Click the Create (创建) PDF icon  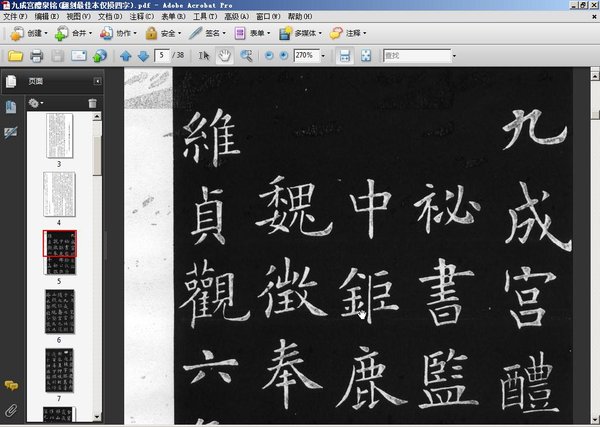coord(17,34)
